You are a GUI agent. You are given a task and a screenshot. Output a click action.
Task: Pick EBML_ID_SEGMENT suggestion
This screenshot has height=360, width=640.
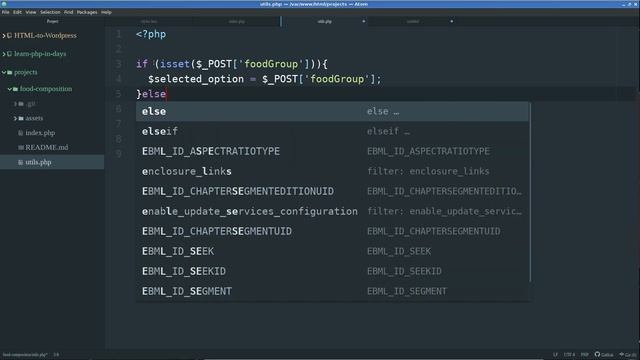pos(332,291)
